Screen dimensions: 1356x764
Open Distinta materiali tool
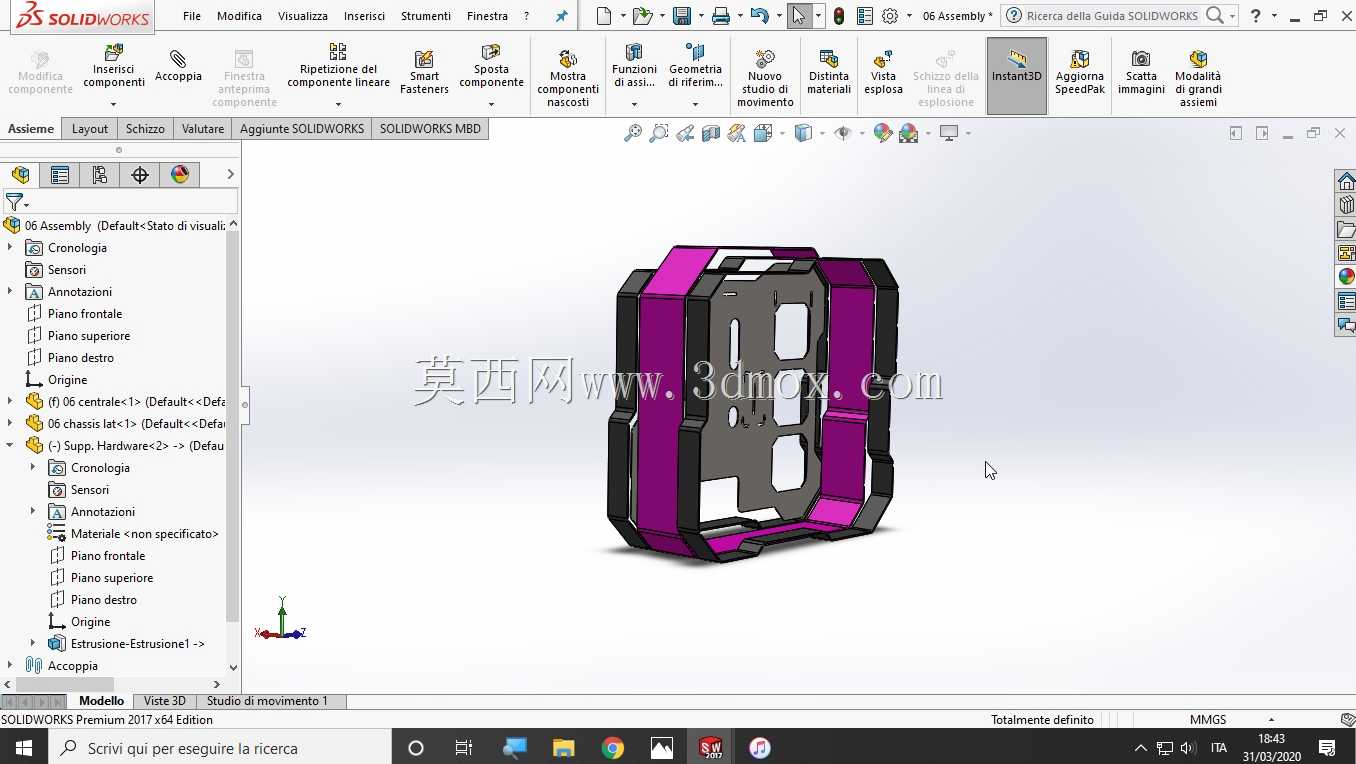click(x=829, y=72)
